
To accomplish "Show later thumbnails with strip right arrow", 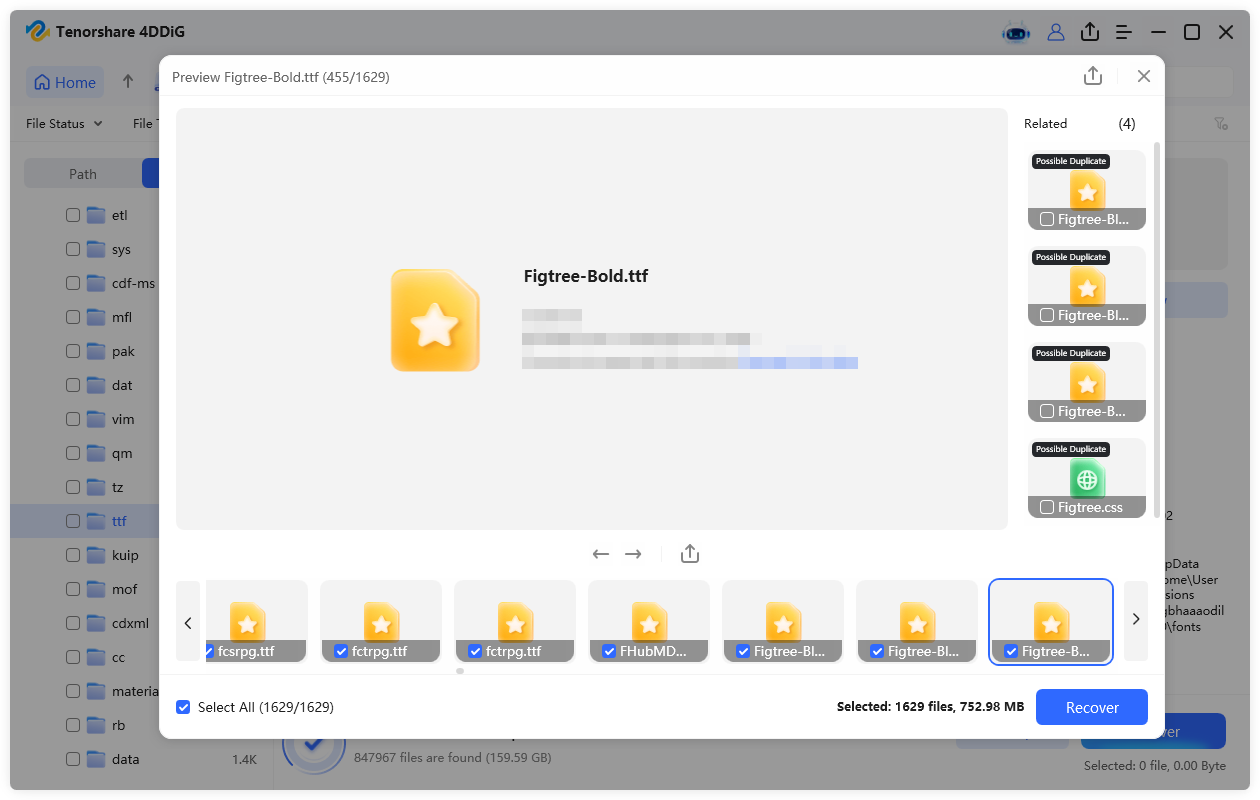I will (x=1136, y=621).
